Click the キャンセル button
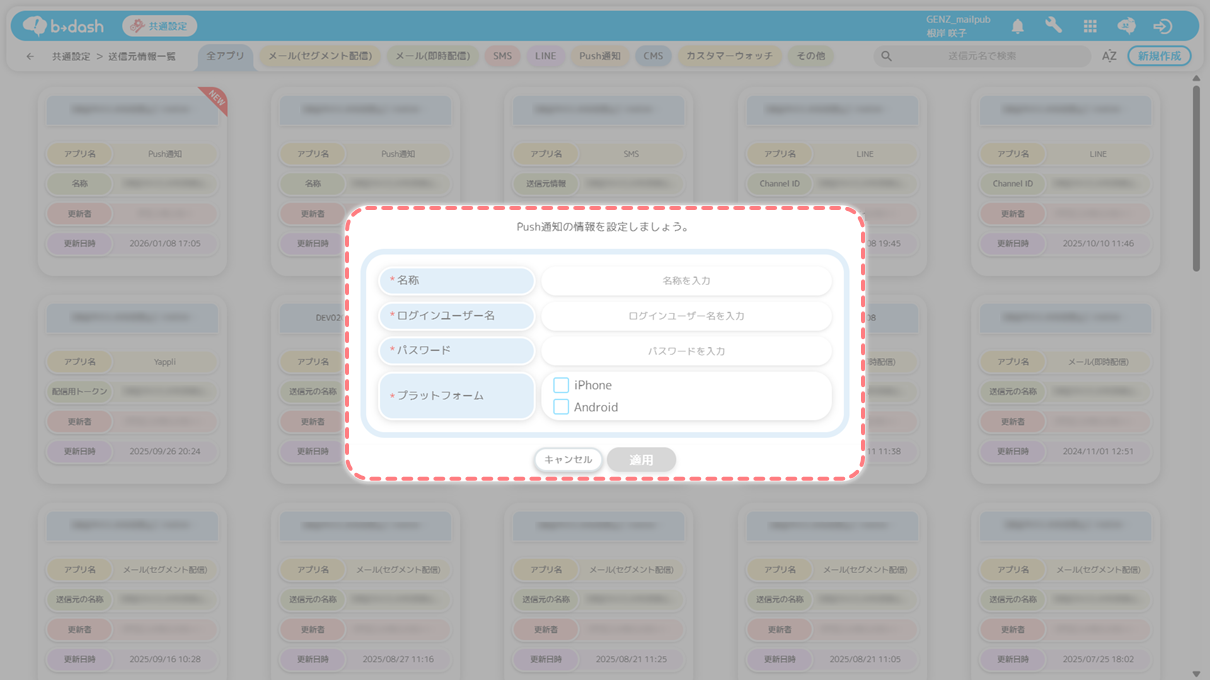This screenshot has width=1210, height=680. point(568,460)
